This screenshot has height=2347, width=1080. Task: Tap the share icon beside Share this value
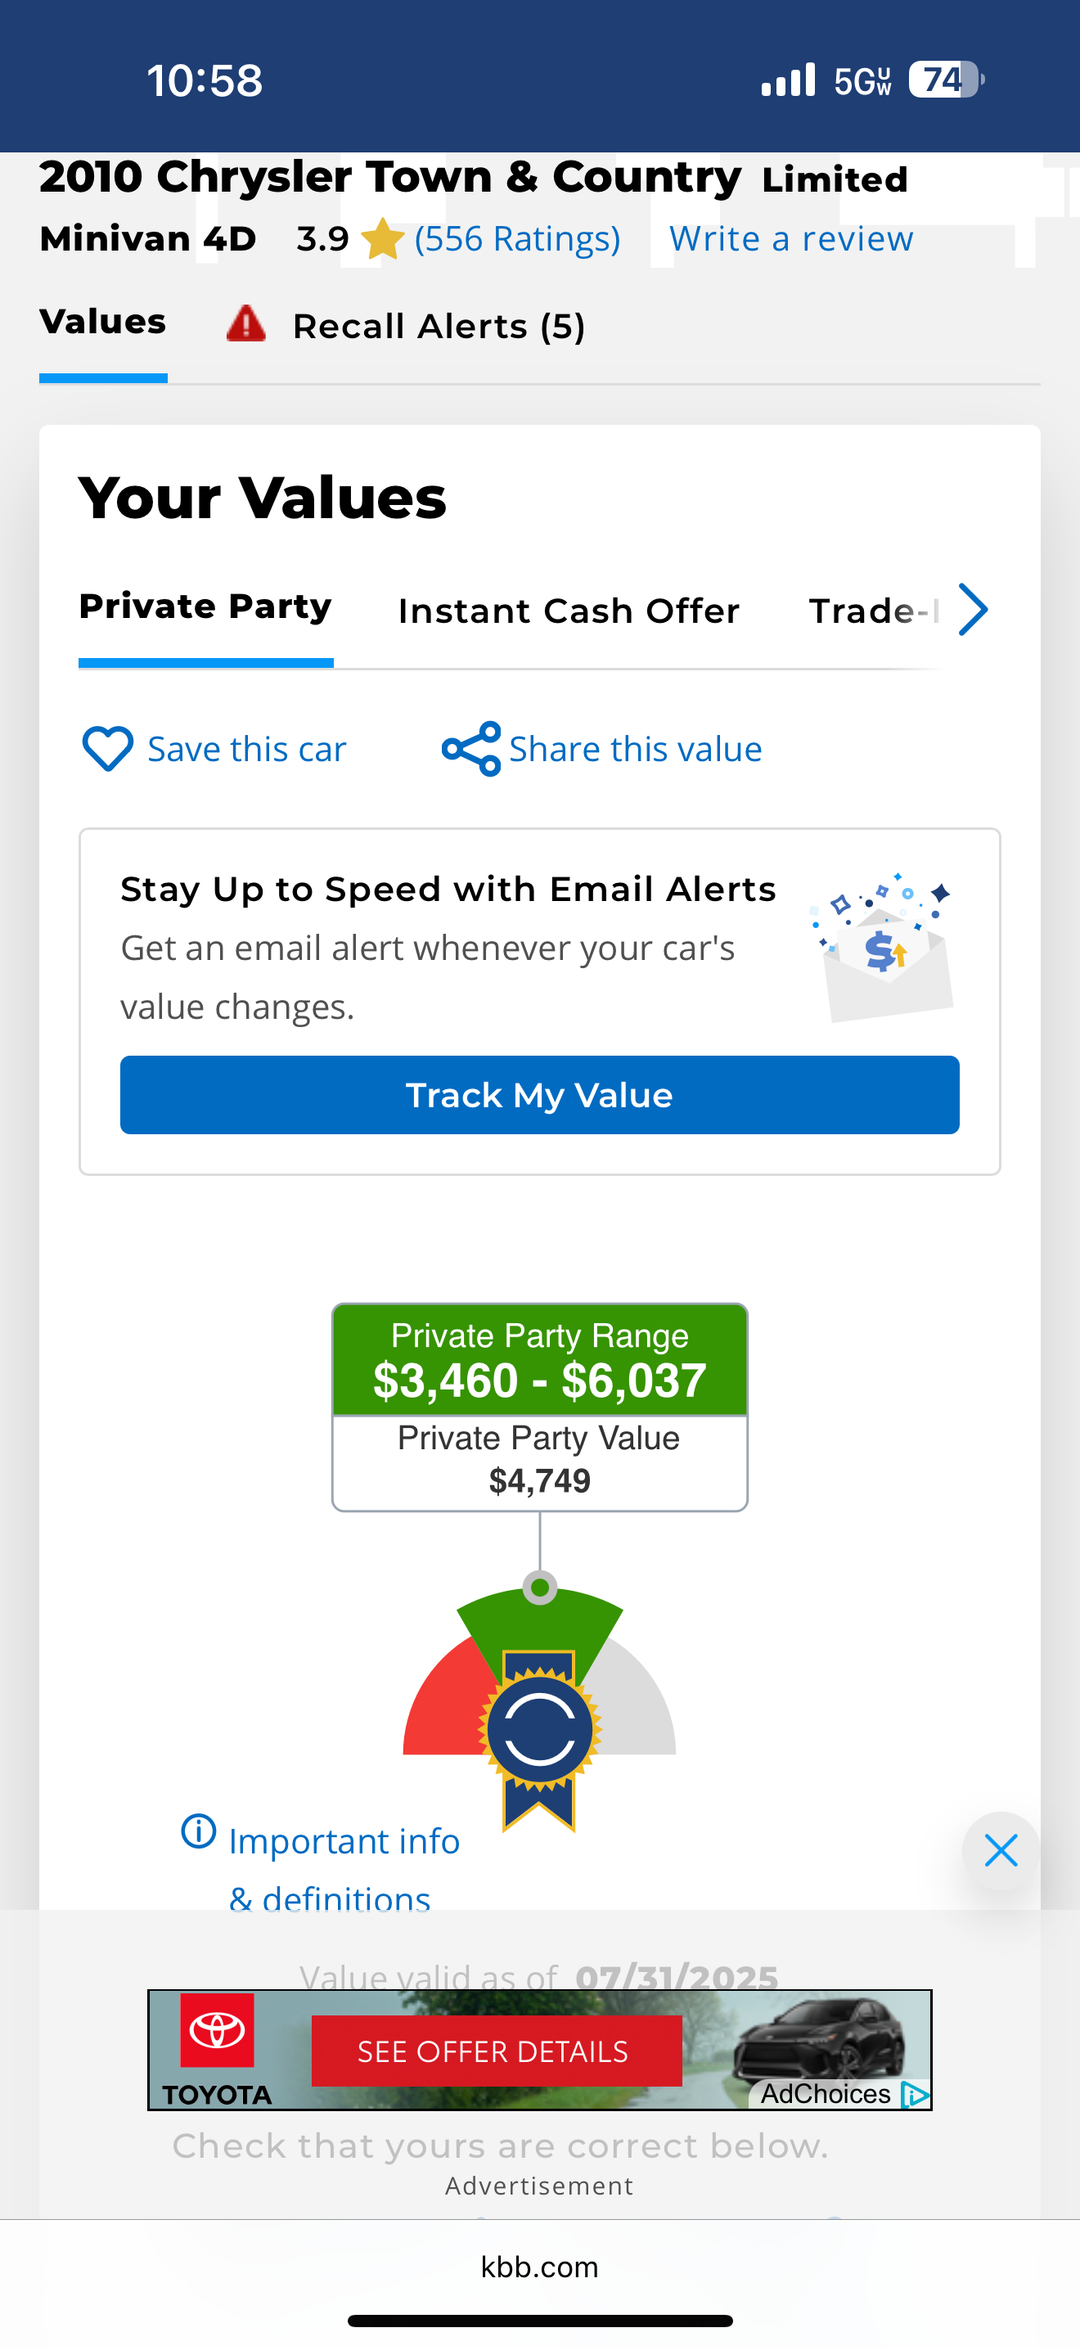pos(471,748)
